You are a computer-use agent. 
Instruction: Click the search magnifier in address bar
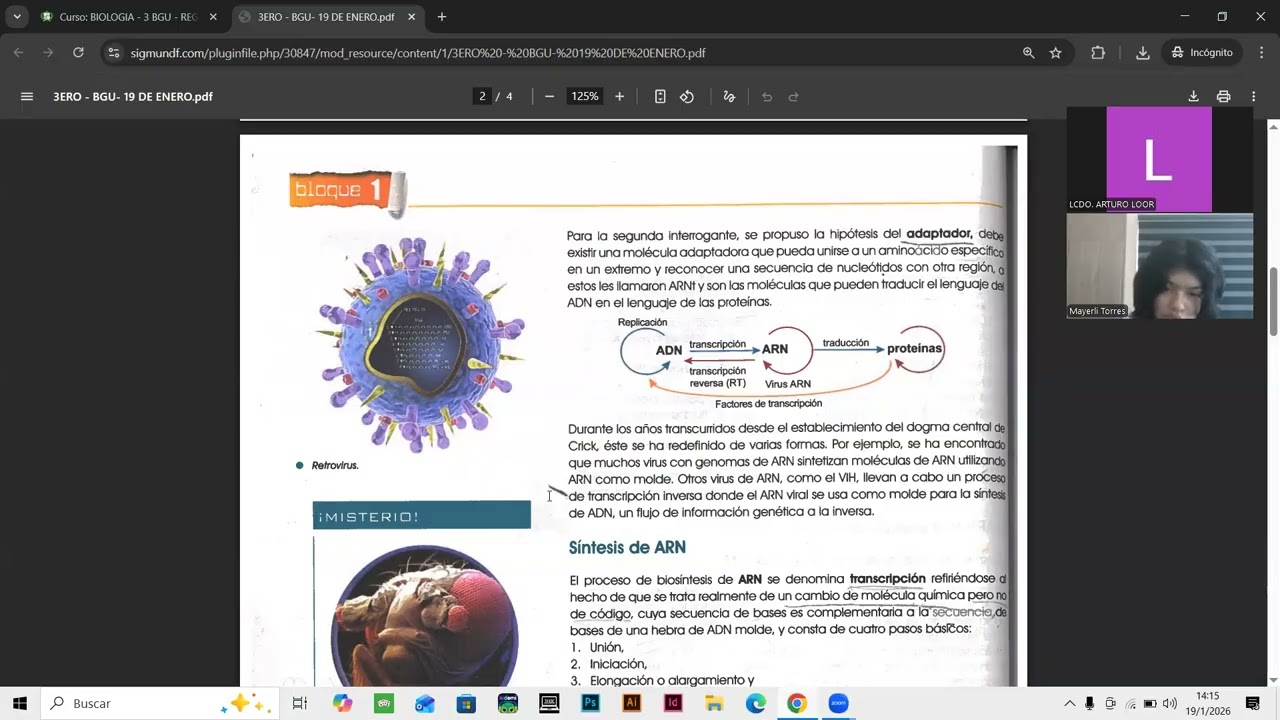[1029, 53]
